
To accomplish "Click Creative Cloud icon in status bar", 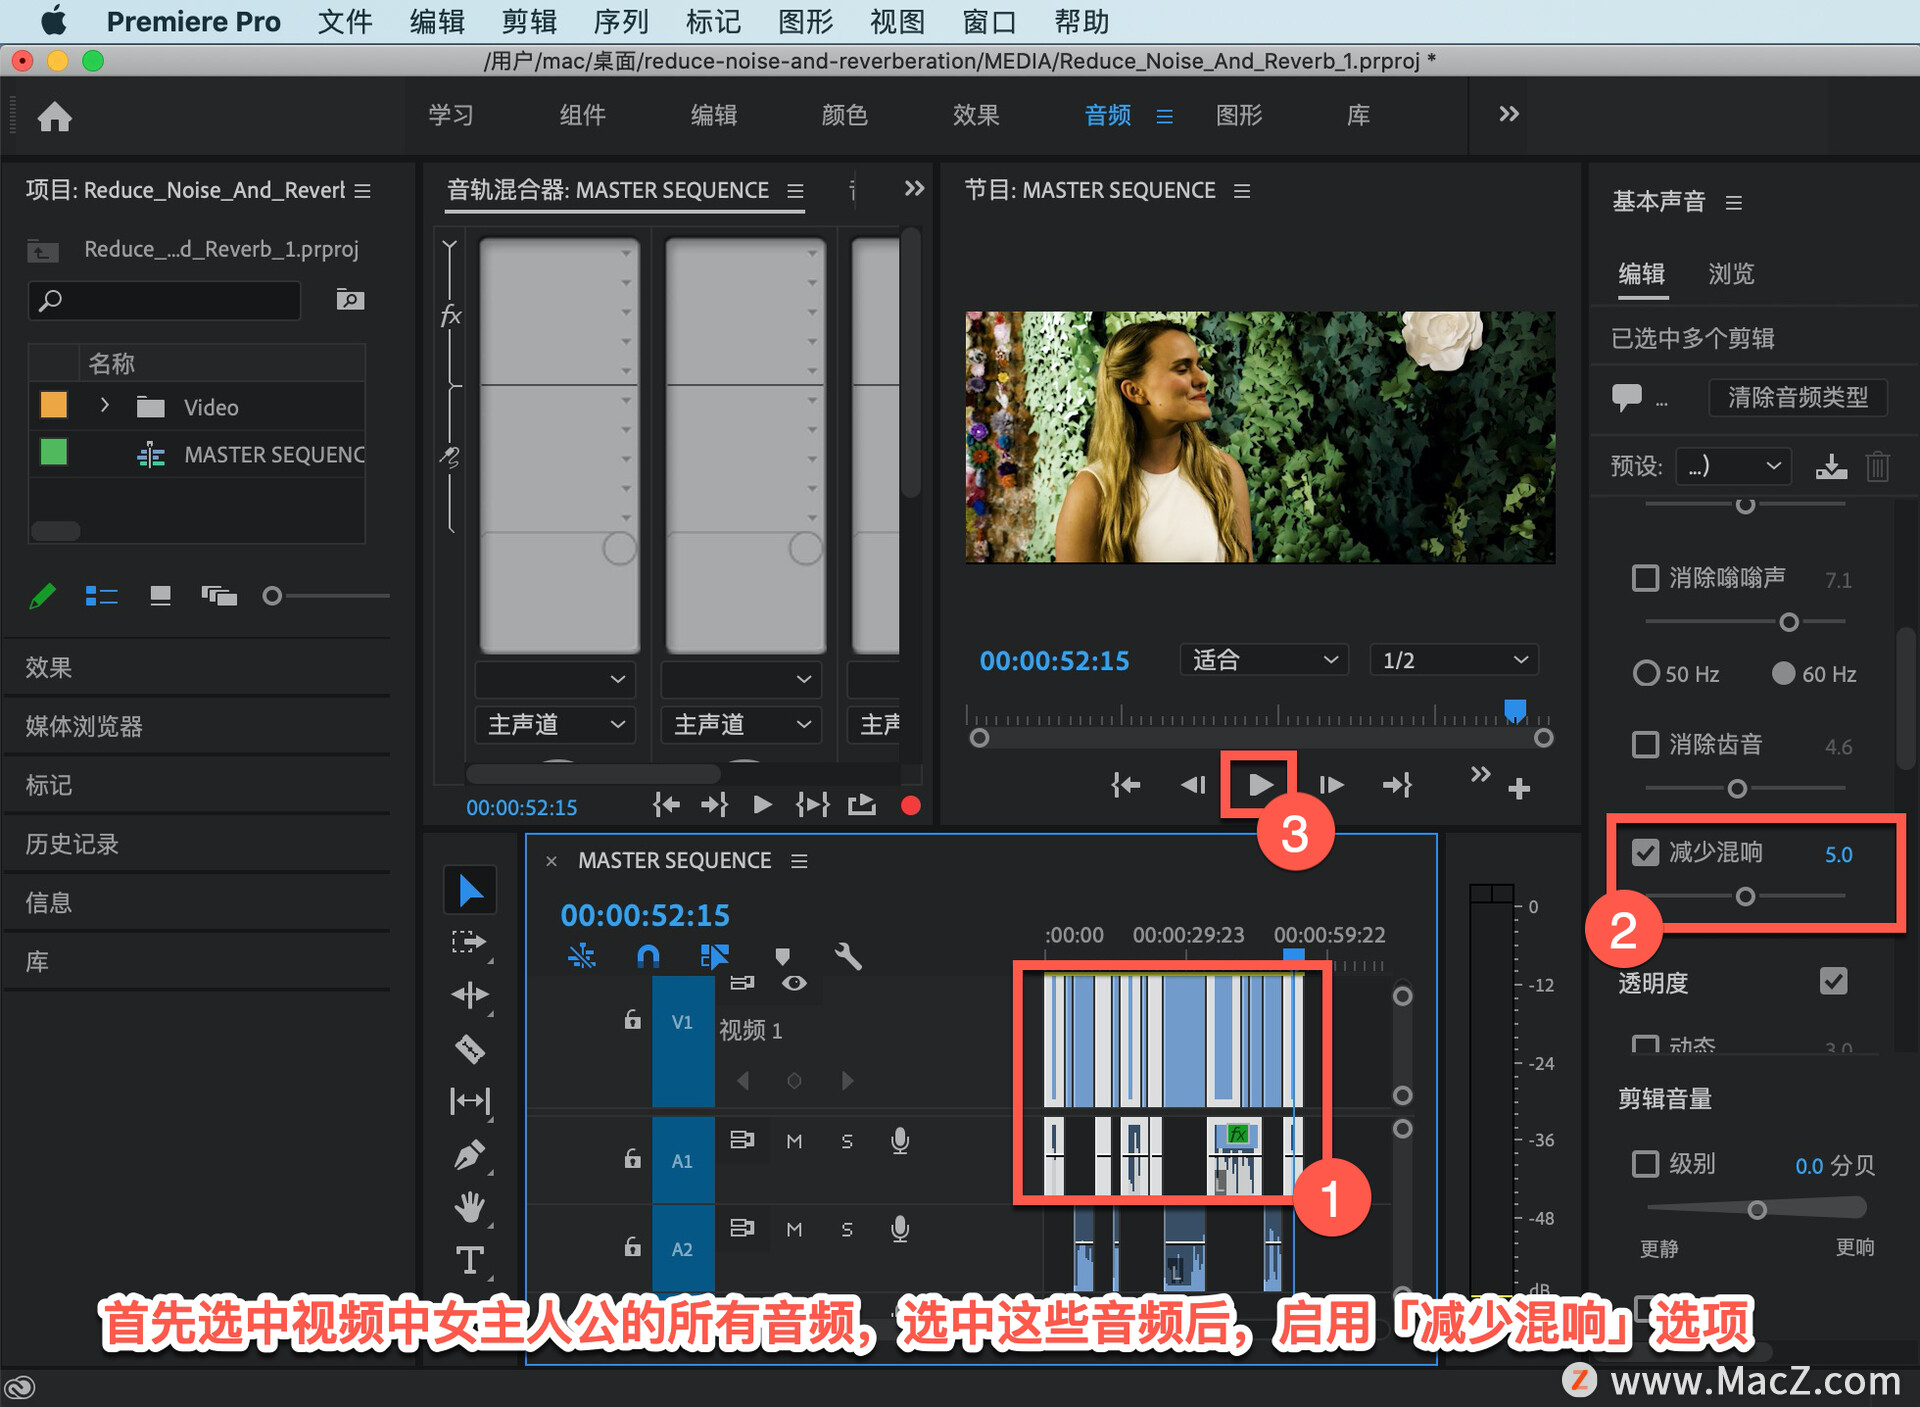I will point(20,1388).
